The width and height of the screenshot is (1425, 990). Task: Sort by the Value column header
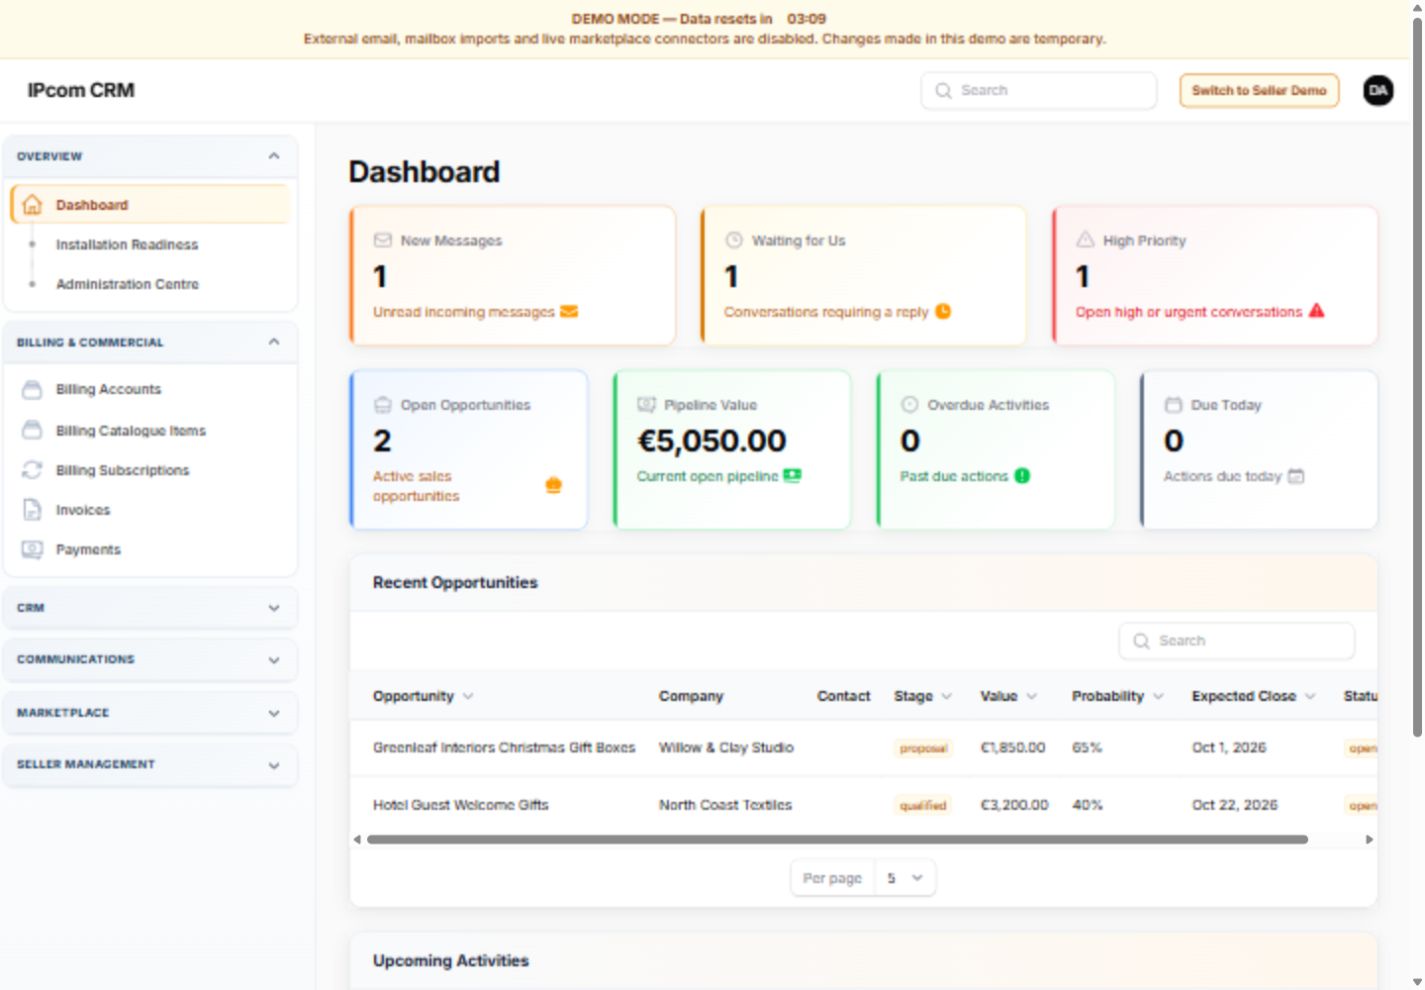[1008, 696]
